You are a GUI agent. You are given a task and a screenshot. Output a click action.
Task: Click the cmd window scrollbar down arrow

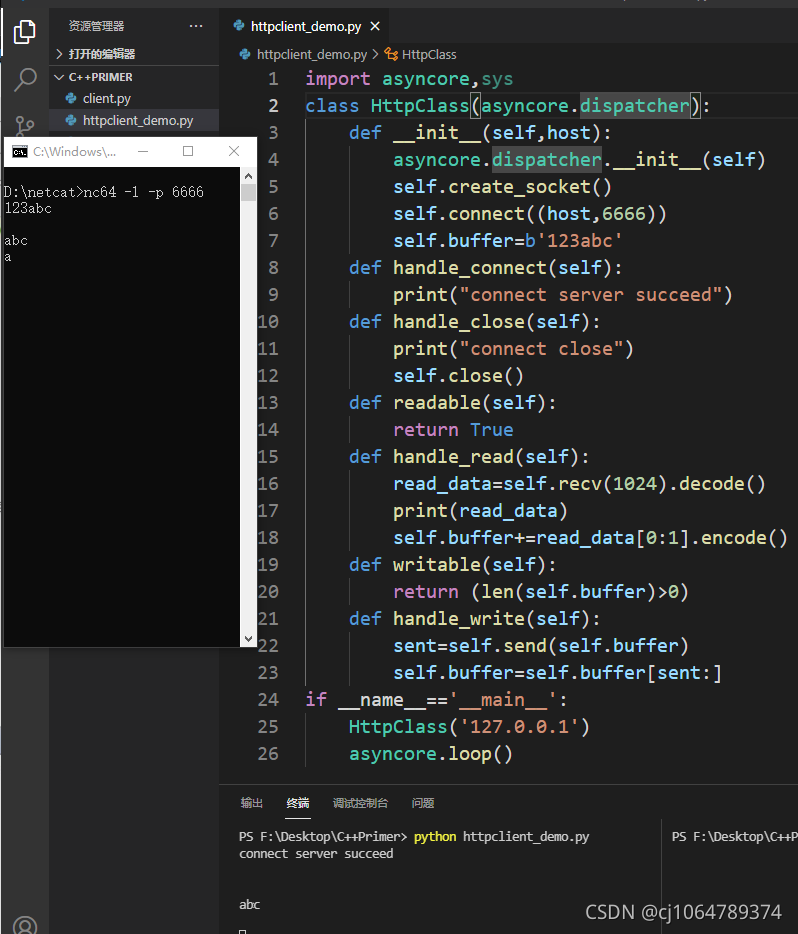tap(248, 639)
